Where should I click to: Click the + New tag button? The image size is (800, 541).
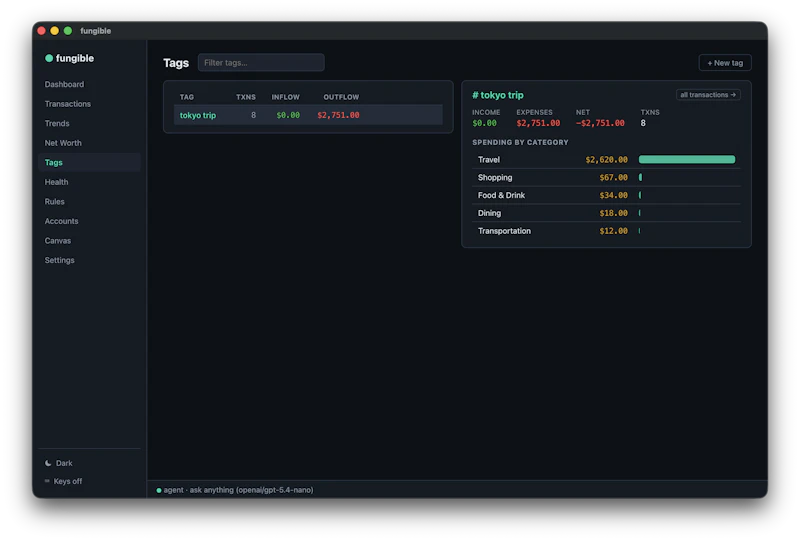pyautogui.click(x=725, y=63)
